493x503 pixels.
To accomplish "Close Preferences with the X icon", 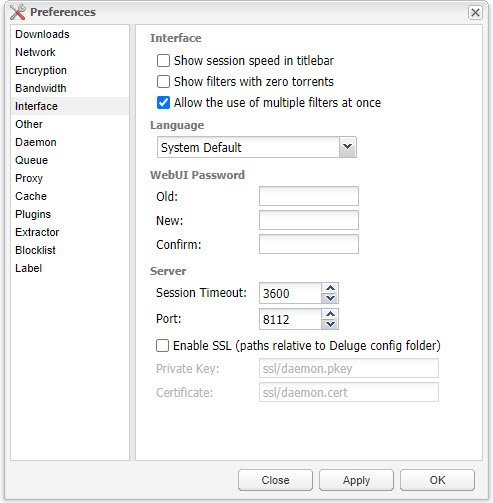I will pos(475,13).
